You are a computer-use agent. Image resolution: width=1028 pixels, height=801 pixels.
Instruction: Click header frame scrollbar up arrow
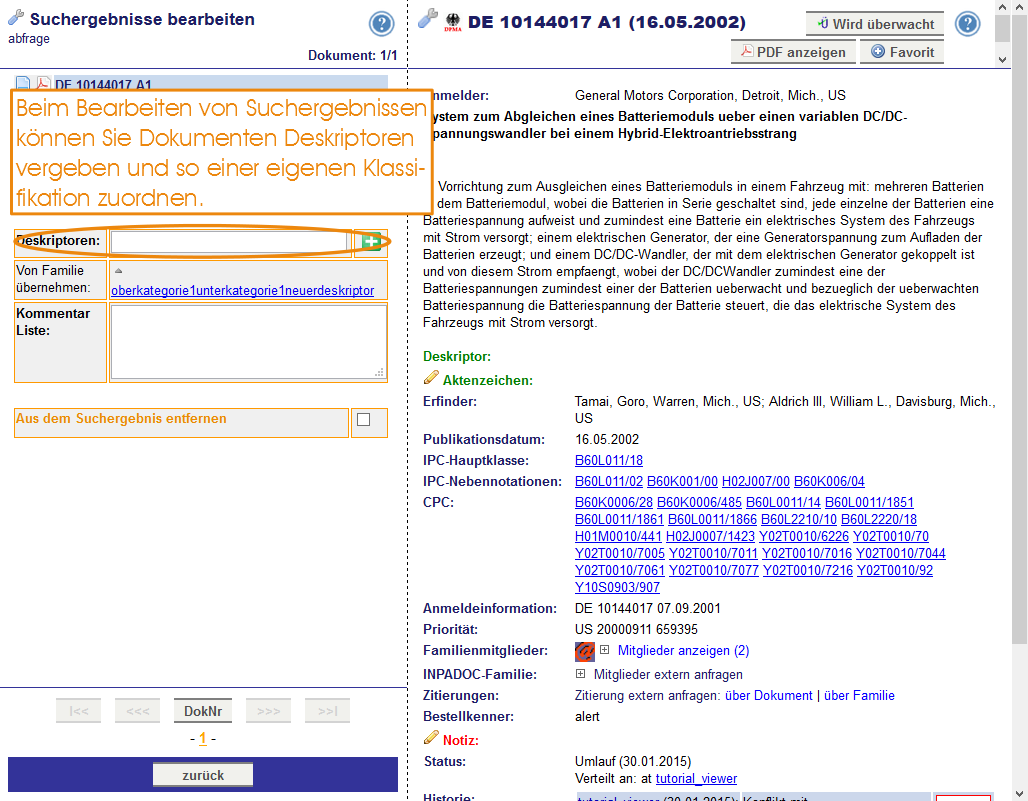click(x=1002, y=7)
